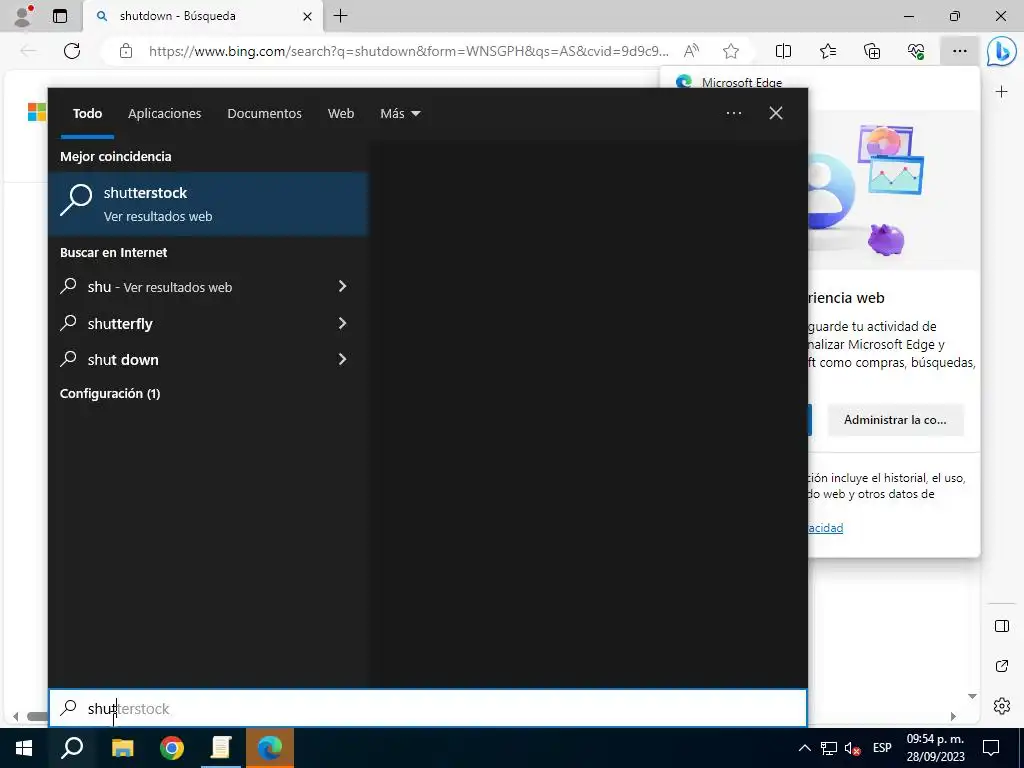Open shutterstock best match result
This screenshot has width=1024, height=768.
point(208,204)
